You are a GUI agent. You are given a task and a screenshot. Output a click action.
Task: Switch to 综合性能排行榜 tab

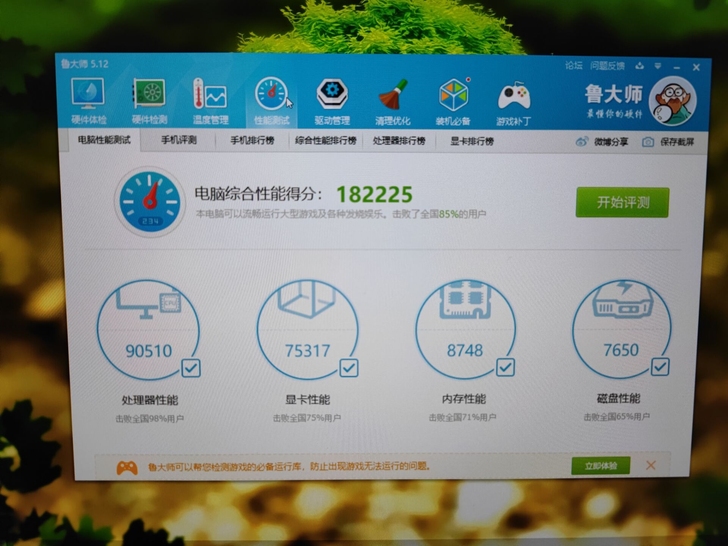point(325,140)
